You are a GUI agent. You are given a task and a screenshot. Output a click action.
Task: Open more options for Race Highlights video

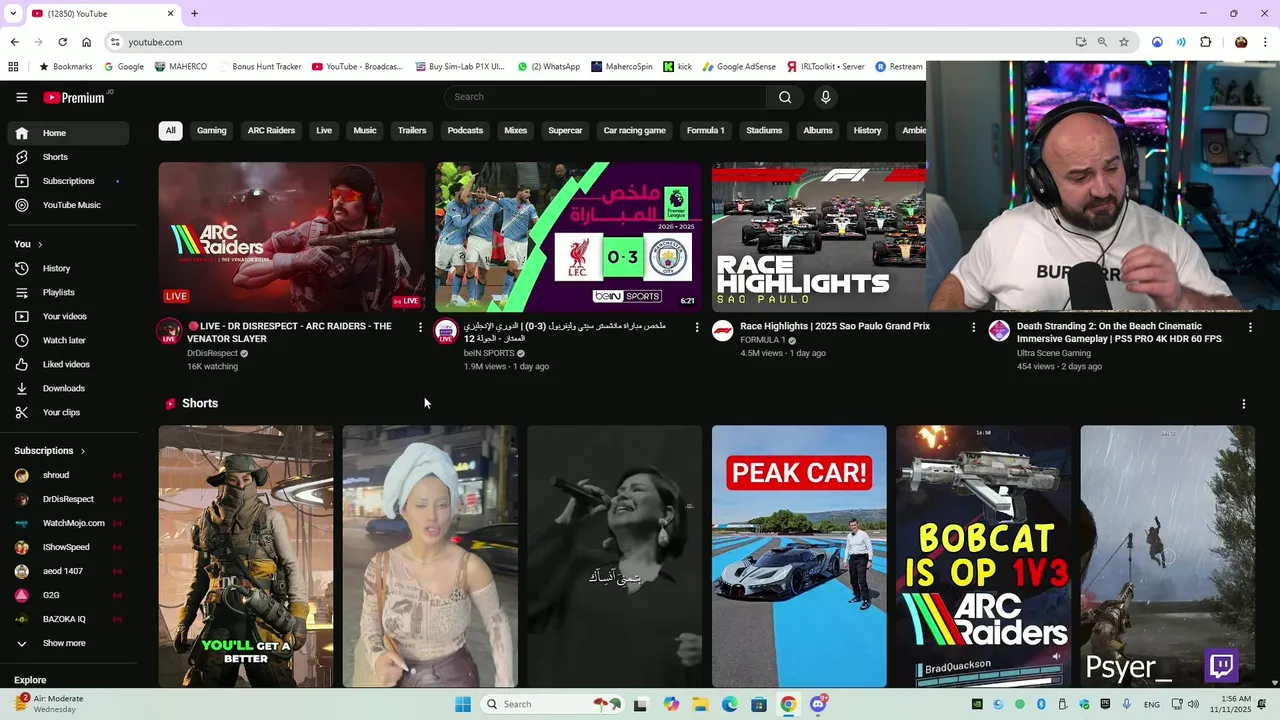pyautogui.click(x=974, y=327)
